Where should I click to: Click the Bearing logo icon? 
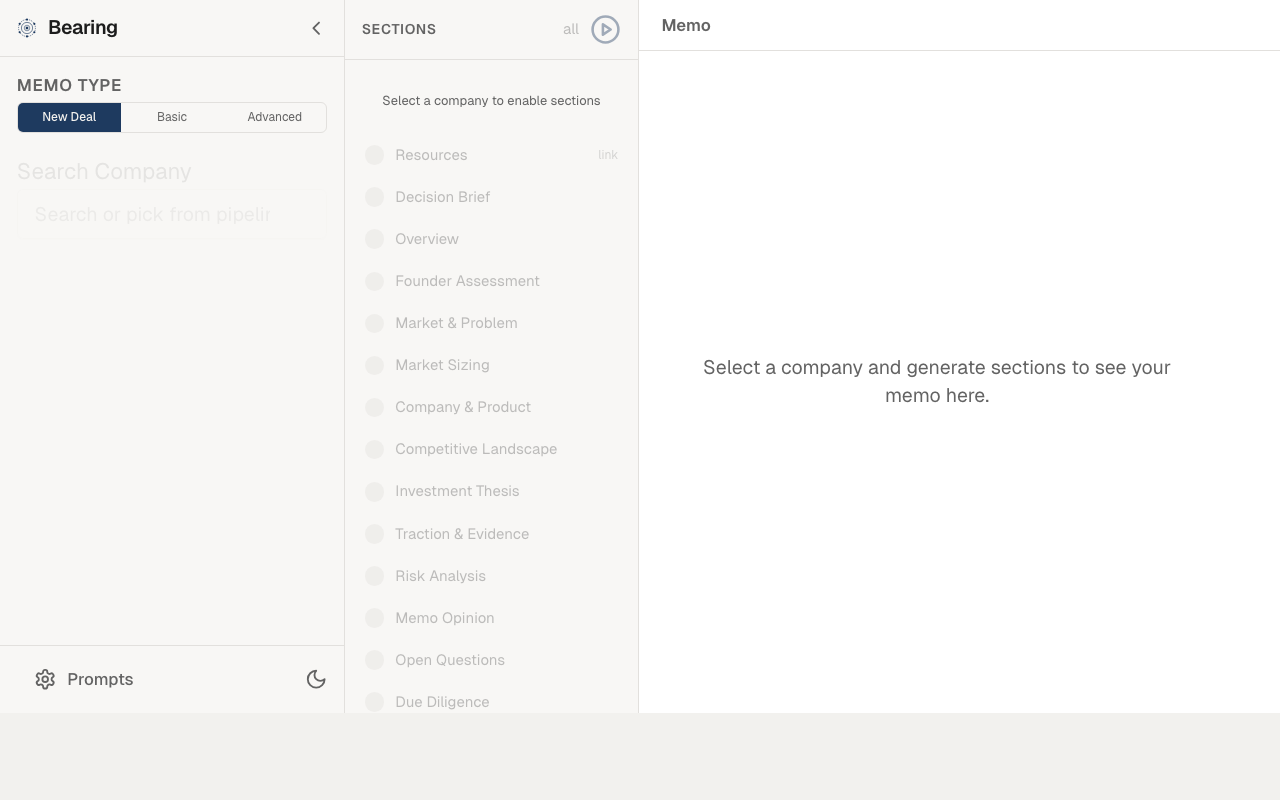[27, 28]
